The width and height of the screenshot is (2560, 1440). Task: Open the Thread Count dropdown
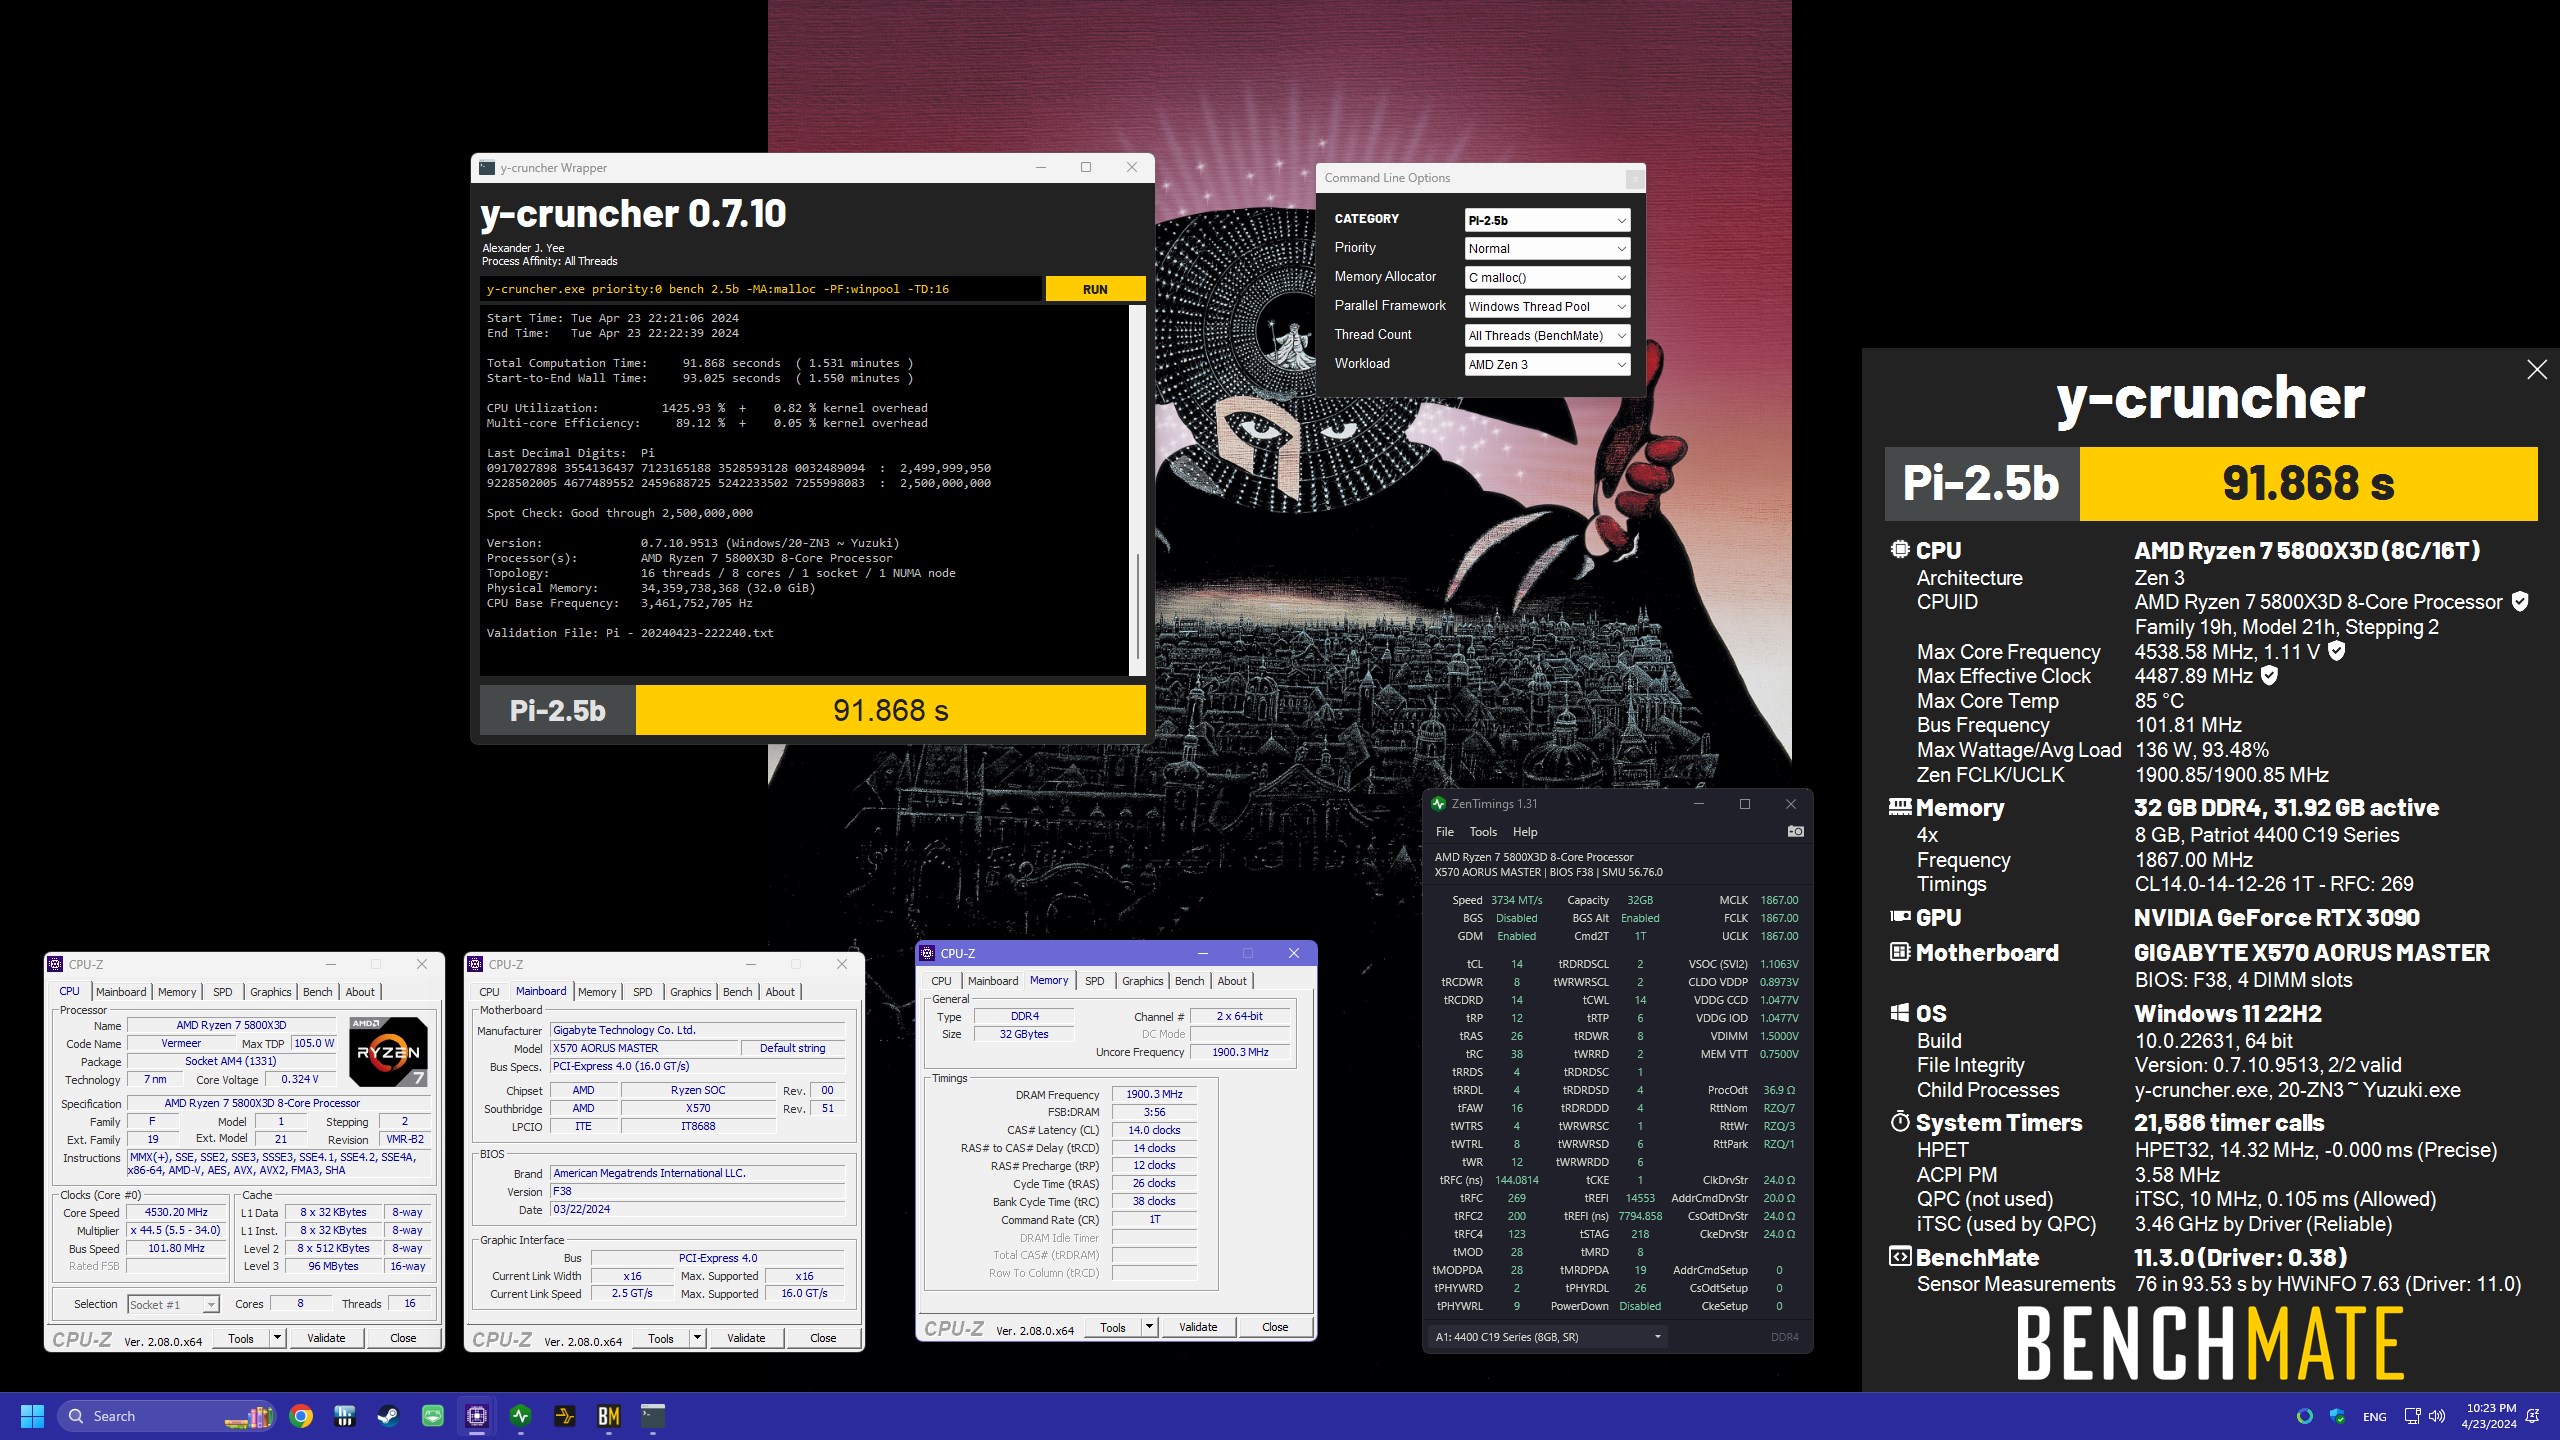click(1547, 336)
